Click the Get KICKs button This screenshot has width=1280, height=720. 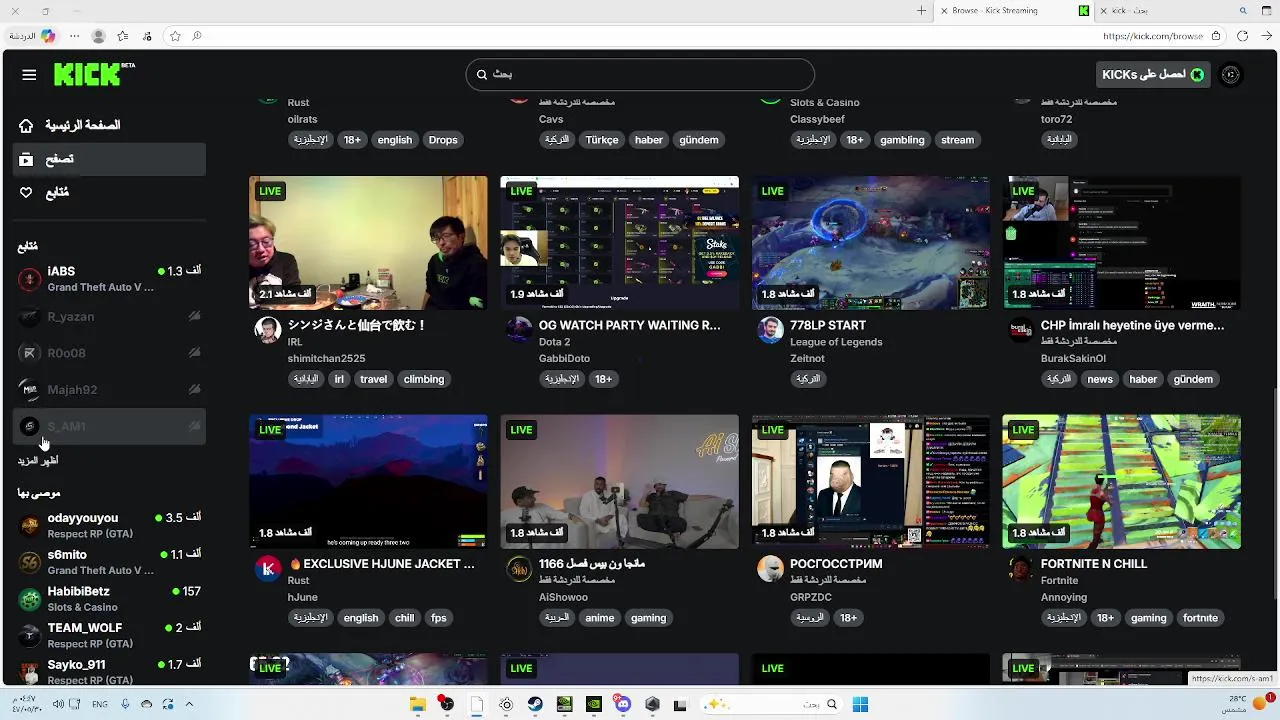(x=1152, y=75)
